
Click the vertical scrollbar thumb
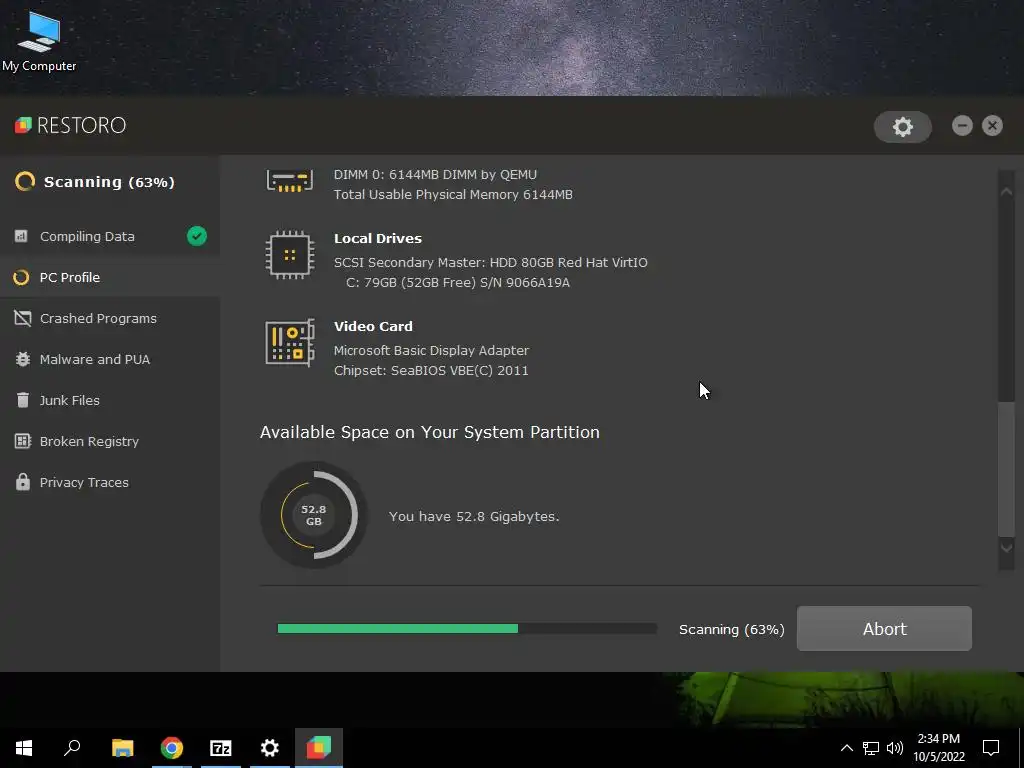coord(1006,468)
